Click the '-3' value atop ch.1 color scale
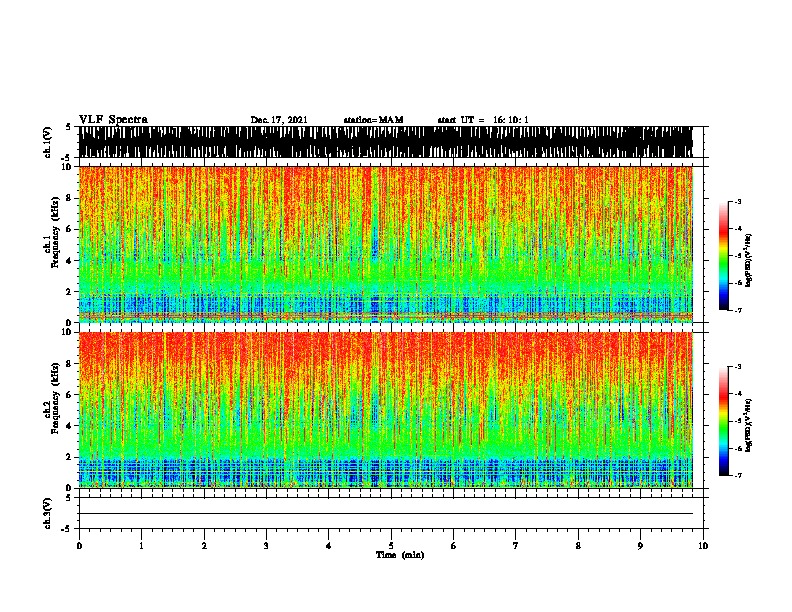The image size is (792, 612). [738, 201]
